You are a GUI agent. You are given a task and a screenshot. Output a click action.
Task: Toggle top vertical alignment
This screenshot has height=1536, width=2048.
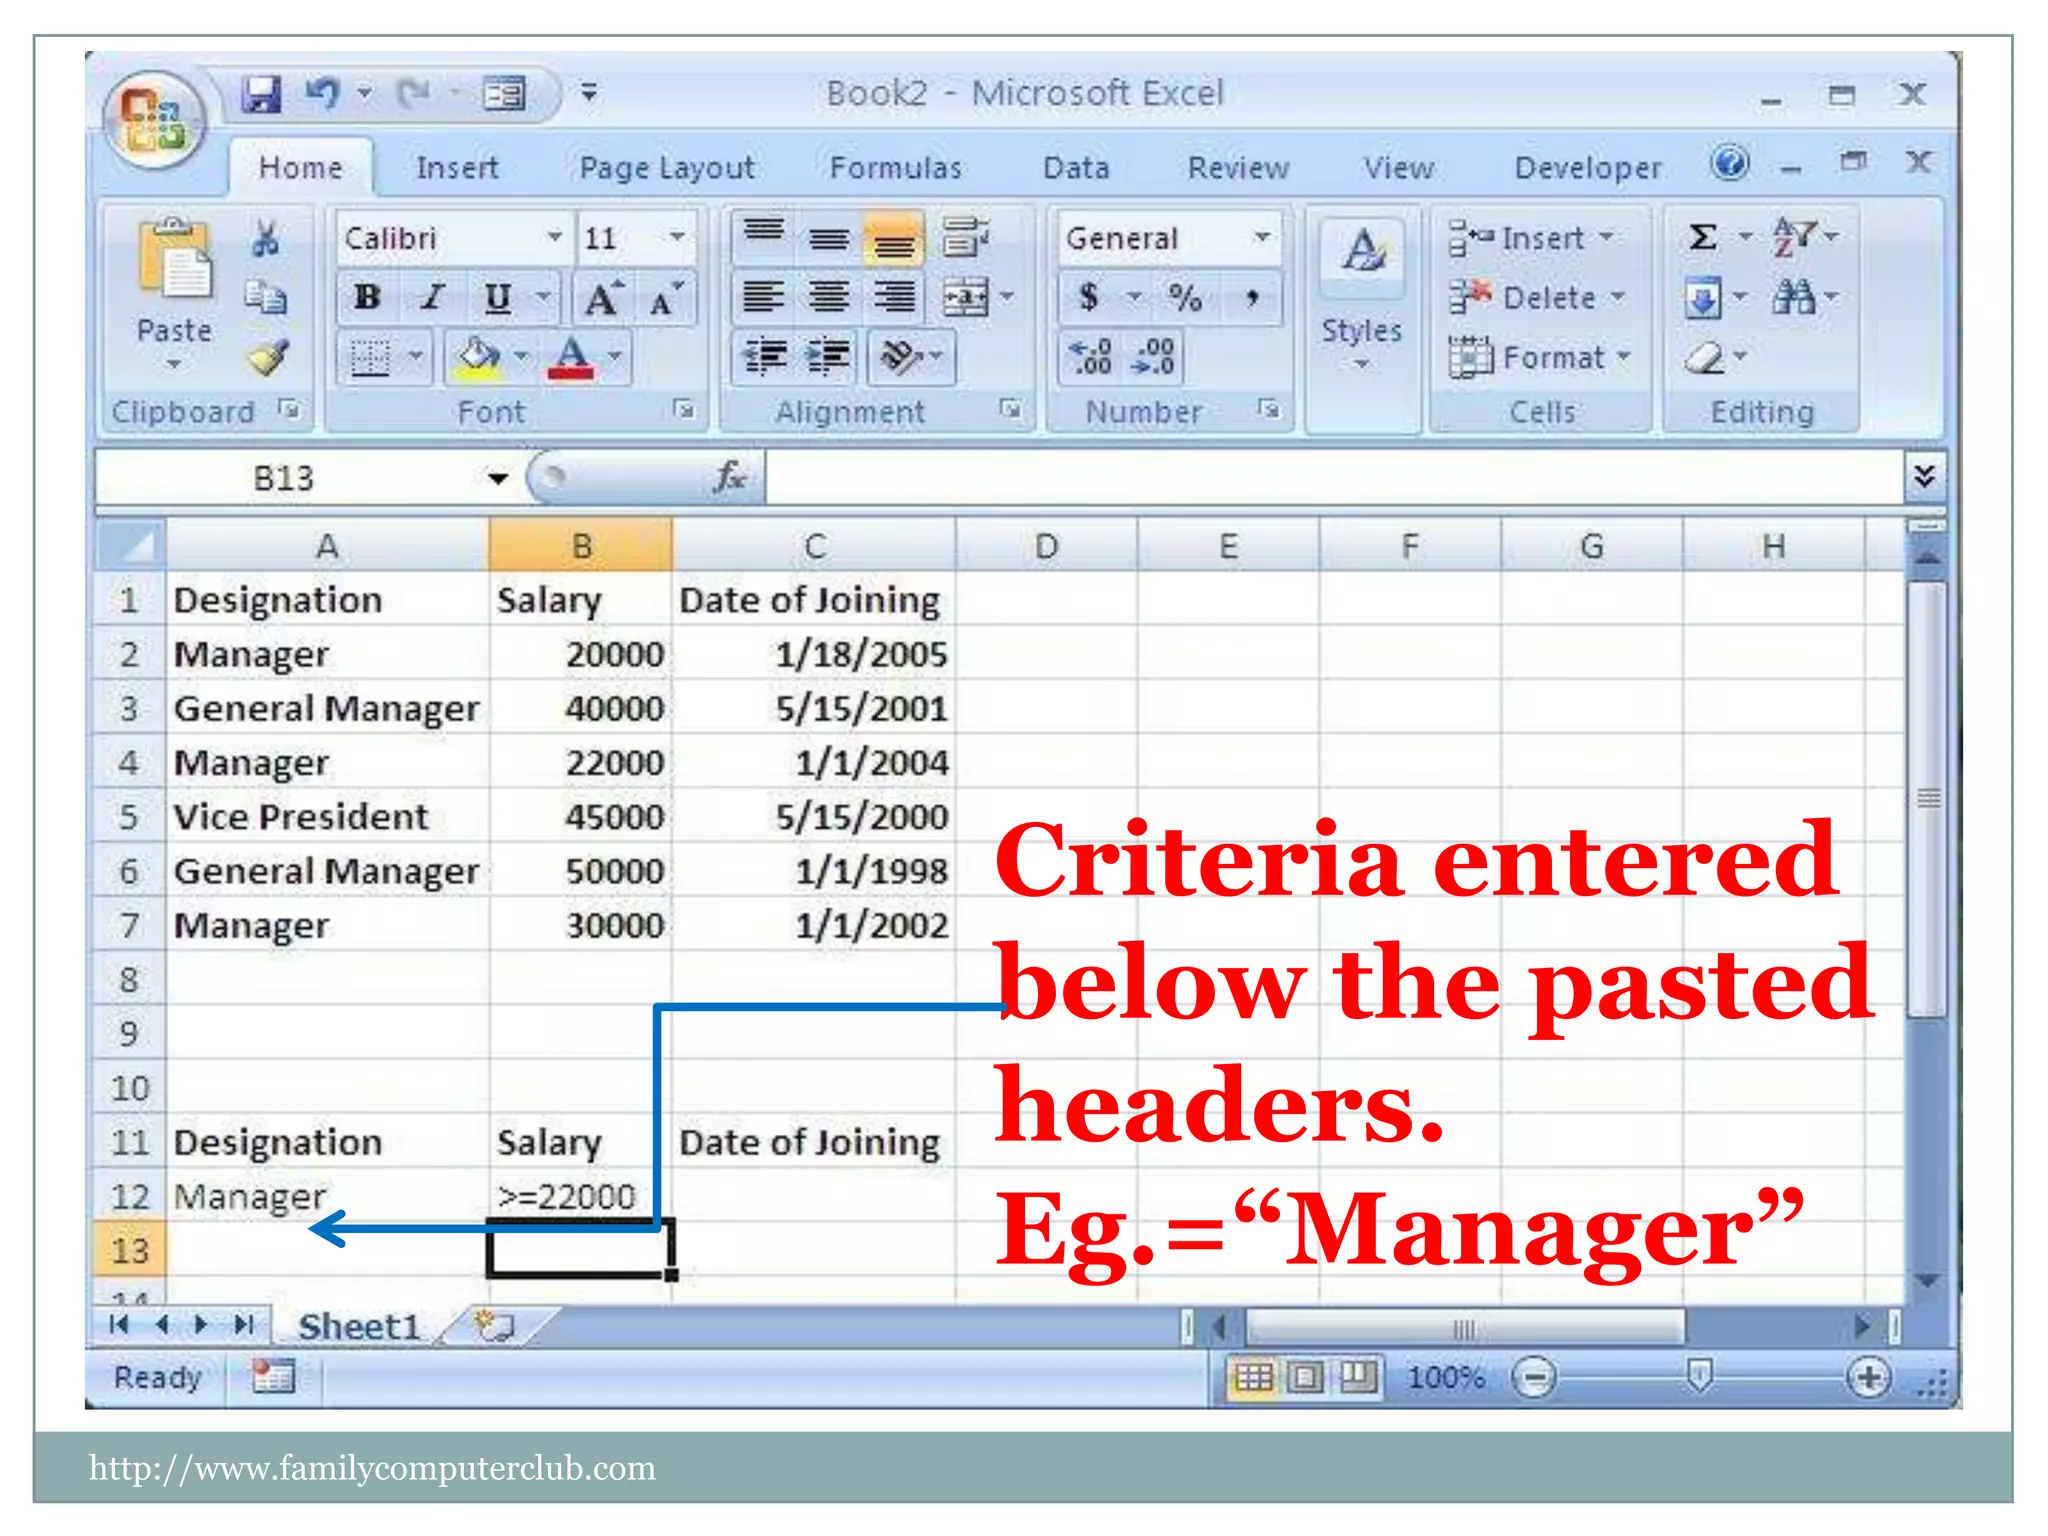click(764, 237)
